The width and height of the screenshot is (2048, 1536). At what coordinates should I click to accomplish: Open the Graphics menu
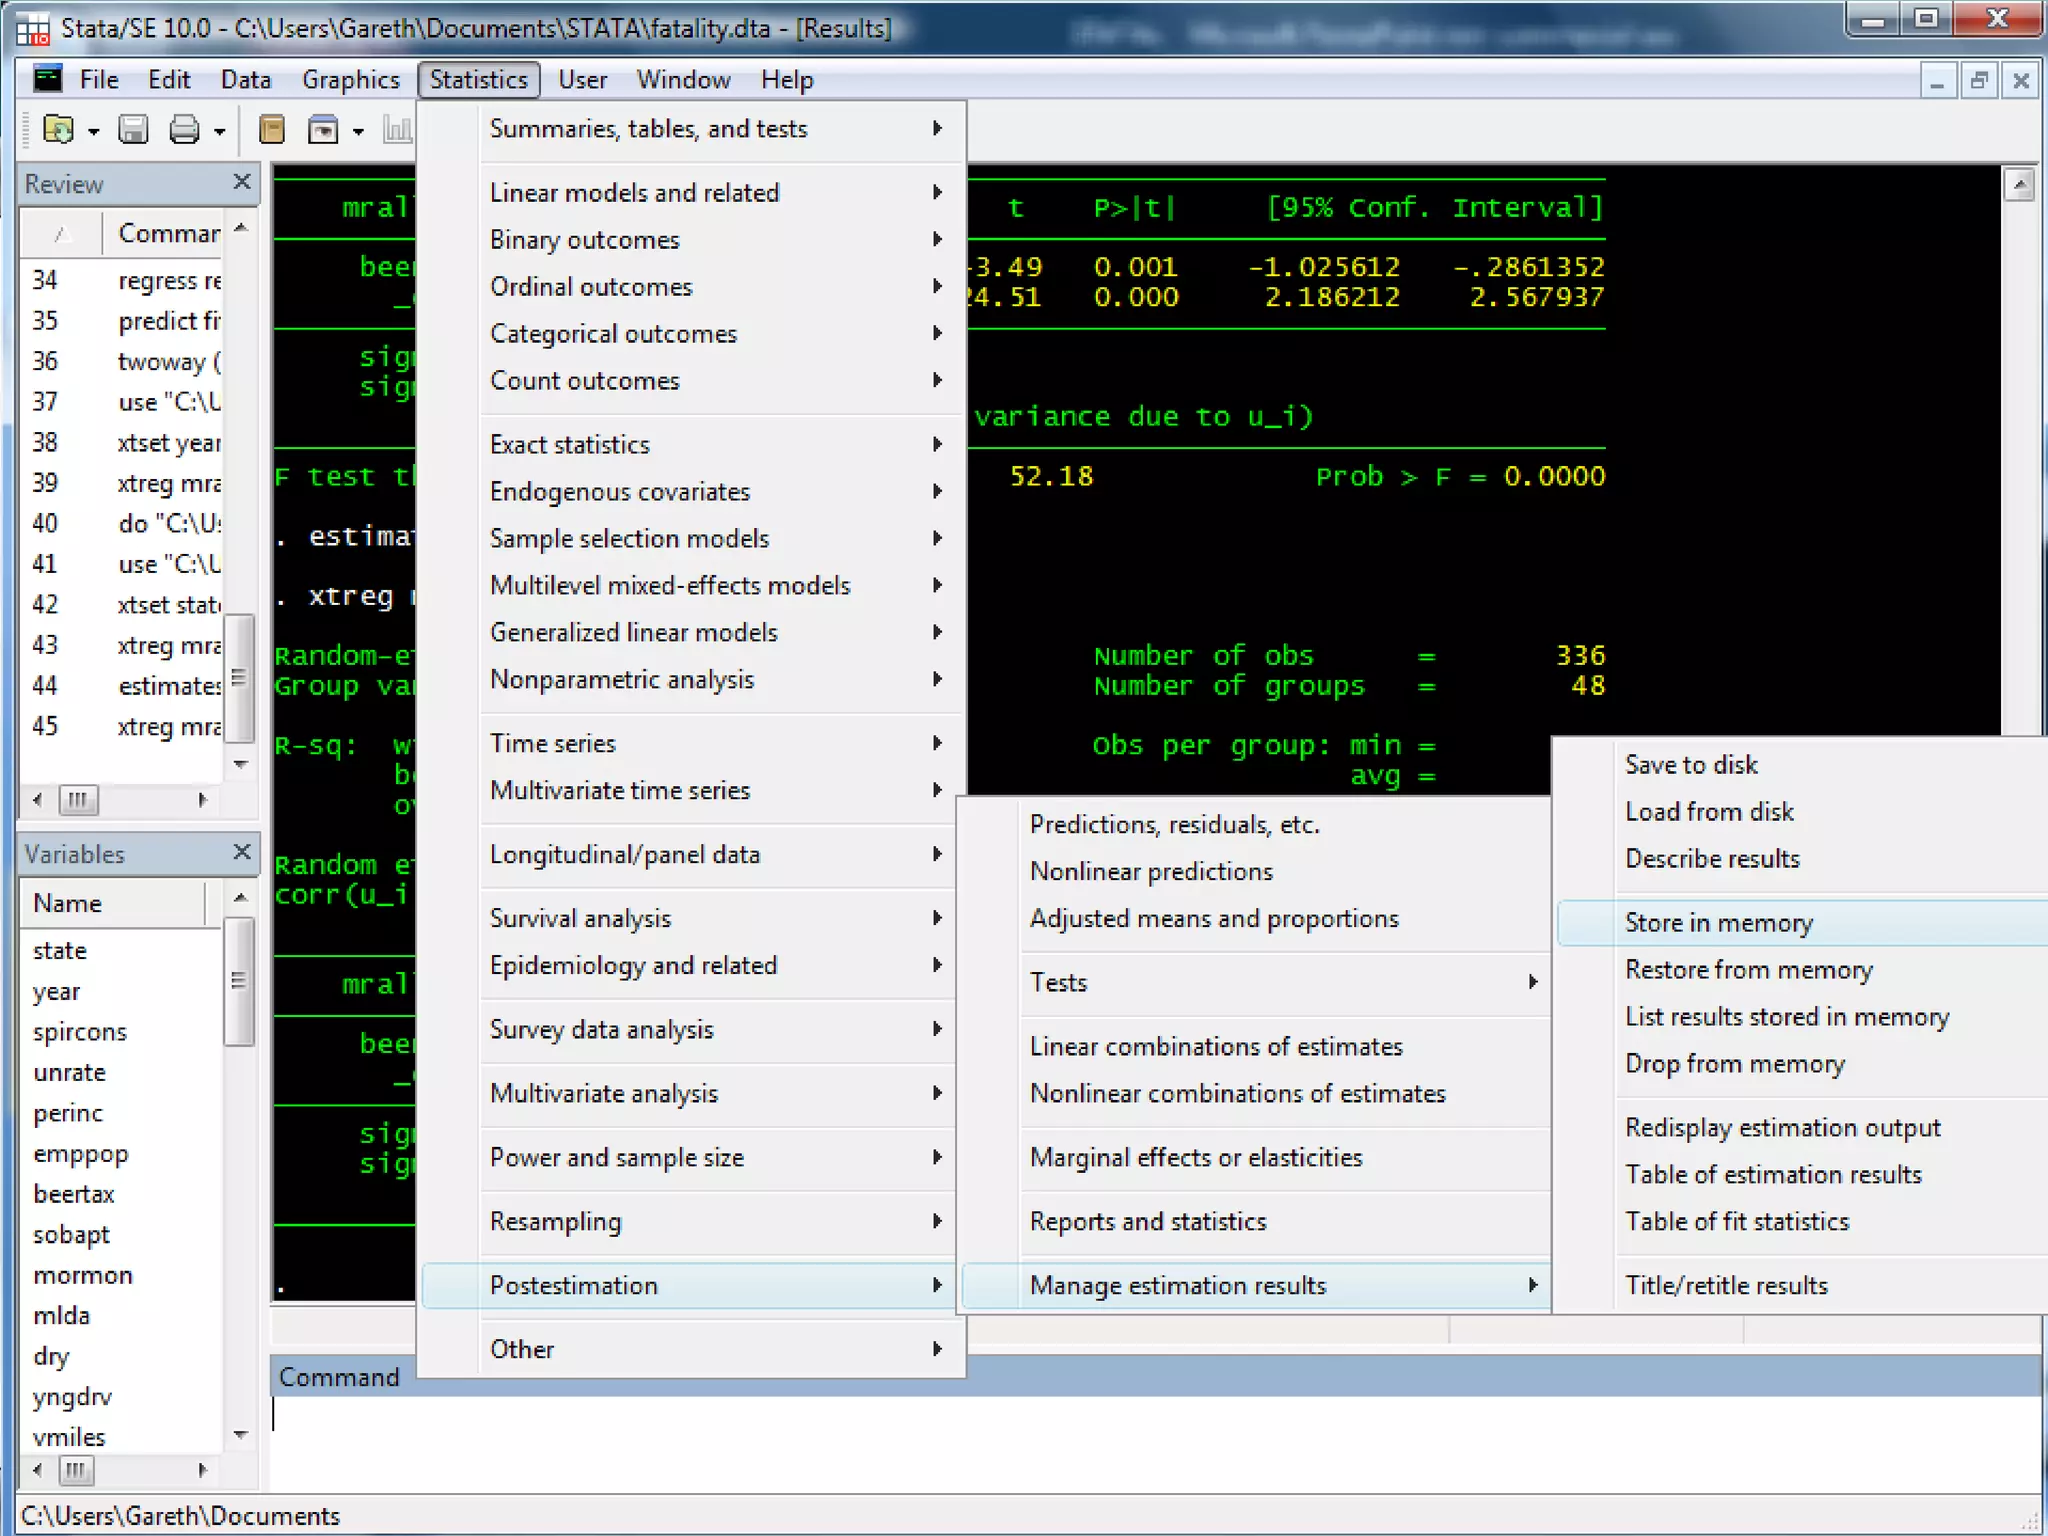tap(350, 79)
